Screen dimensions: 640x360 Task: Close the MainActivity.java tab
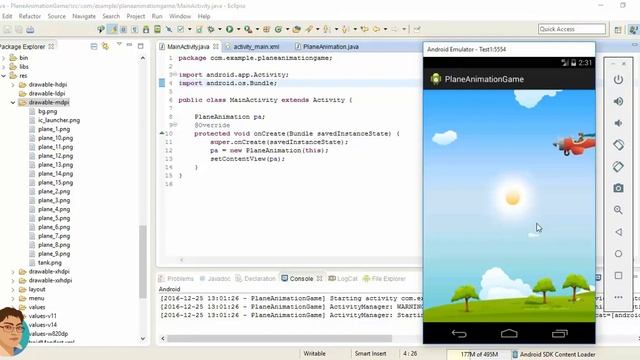(216, 46)
